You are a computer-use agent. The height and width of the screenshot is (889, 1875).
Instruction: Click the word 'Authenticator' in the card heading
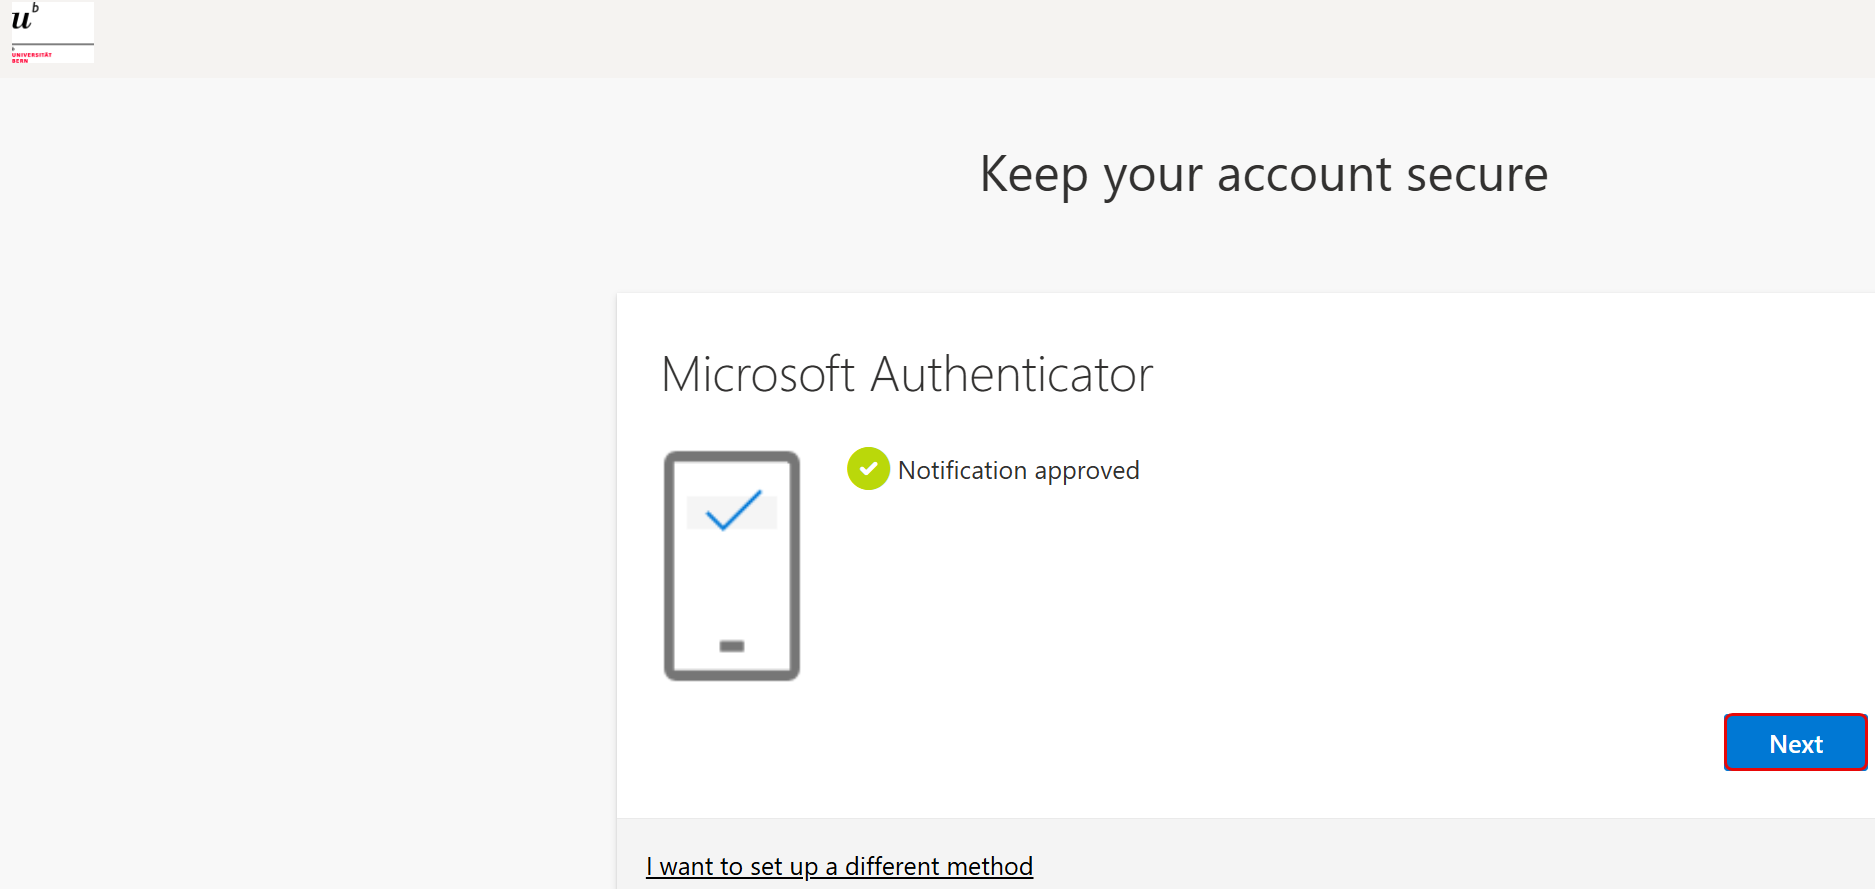tap(1012, 374)
